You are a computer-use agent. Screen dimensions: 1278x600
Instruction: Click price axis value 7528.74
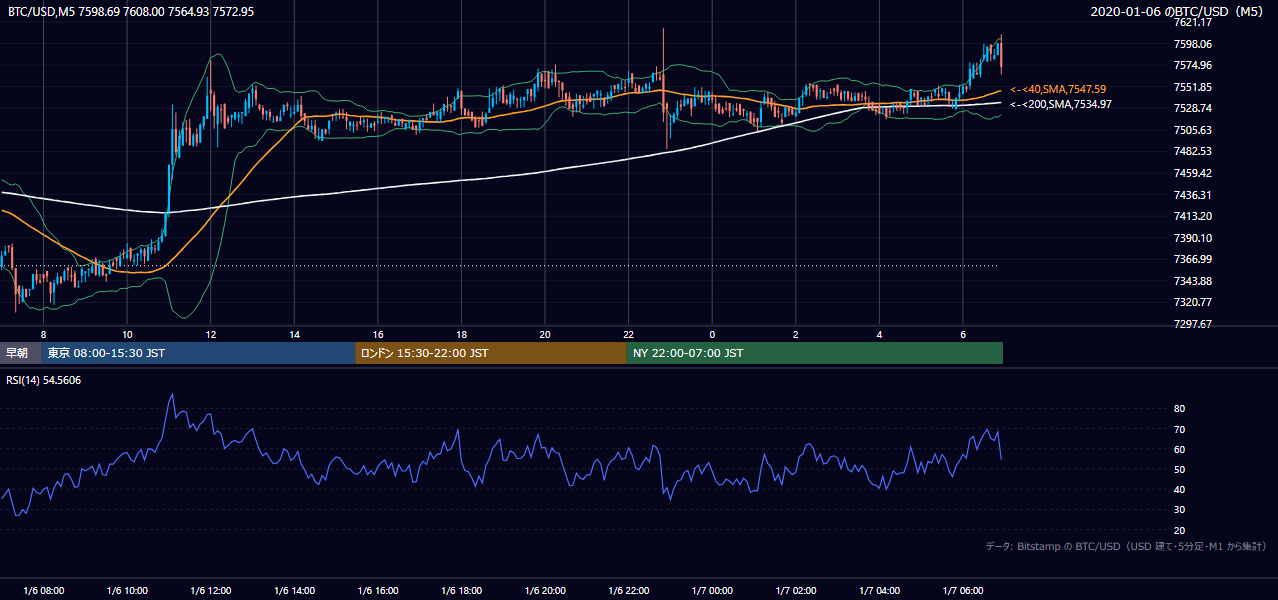coord(1193,108)
